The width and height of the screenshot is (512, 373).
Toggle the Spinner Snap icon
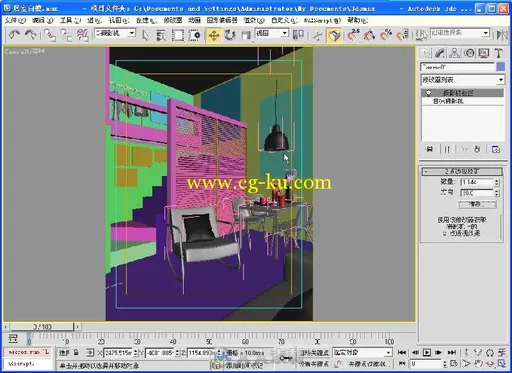402,35
